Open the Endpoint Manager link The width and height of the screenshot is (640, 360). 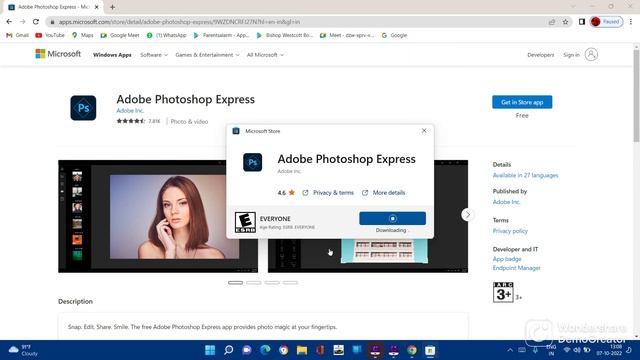[516, 268]
